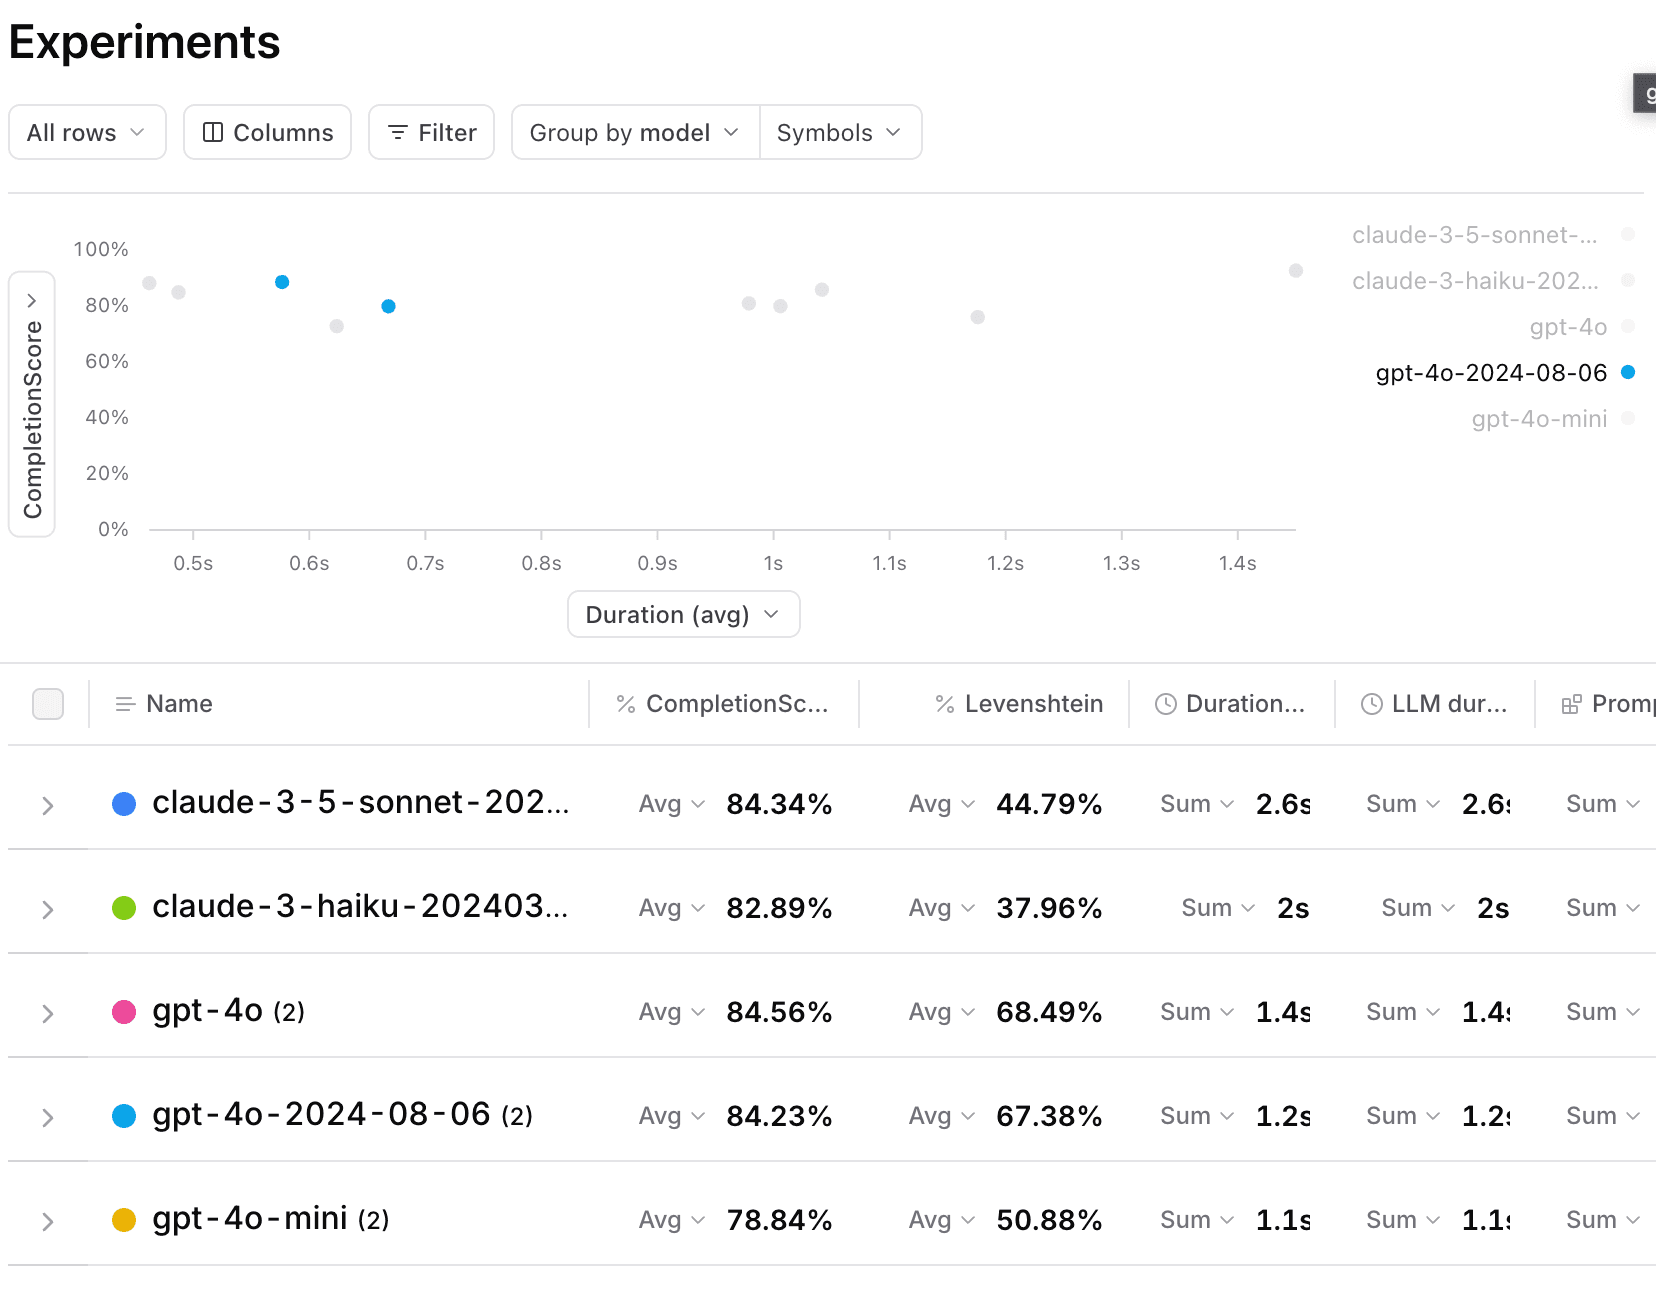Click the Filter button
Screen dimensions: 1656x1300
[431, 133]
